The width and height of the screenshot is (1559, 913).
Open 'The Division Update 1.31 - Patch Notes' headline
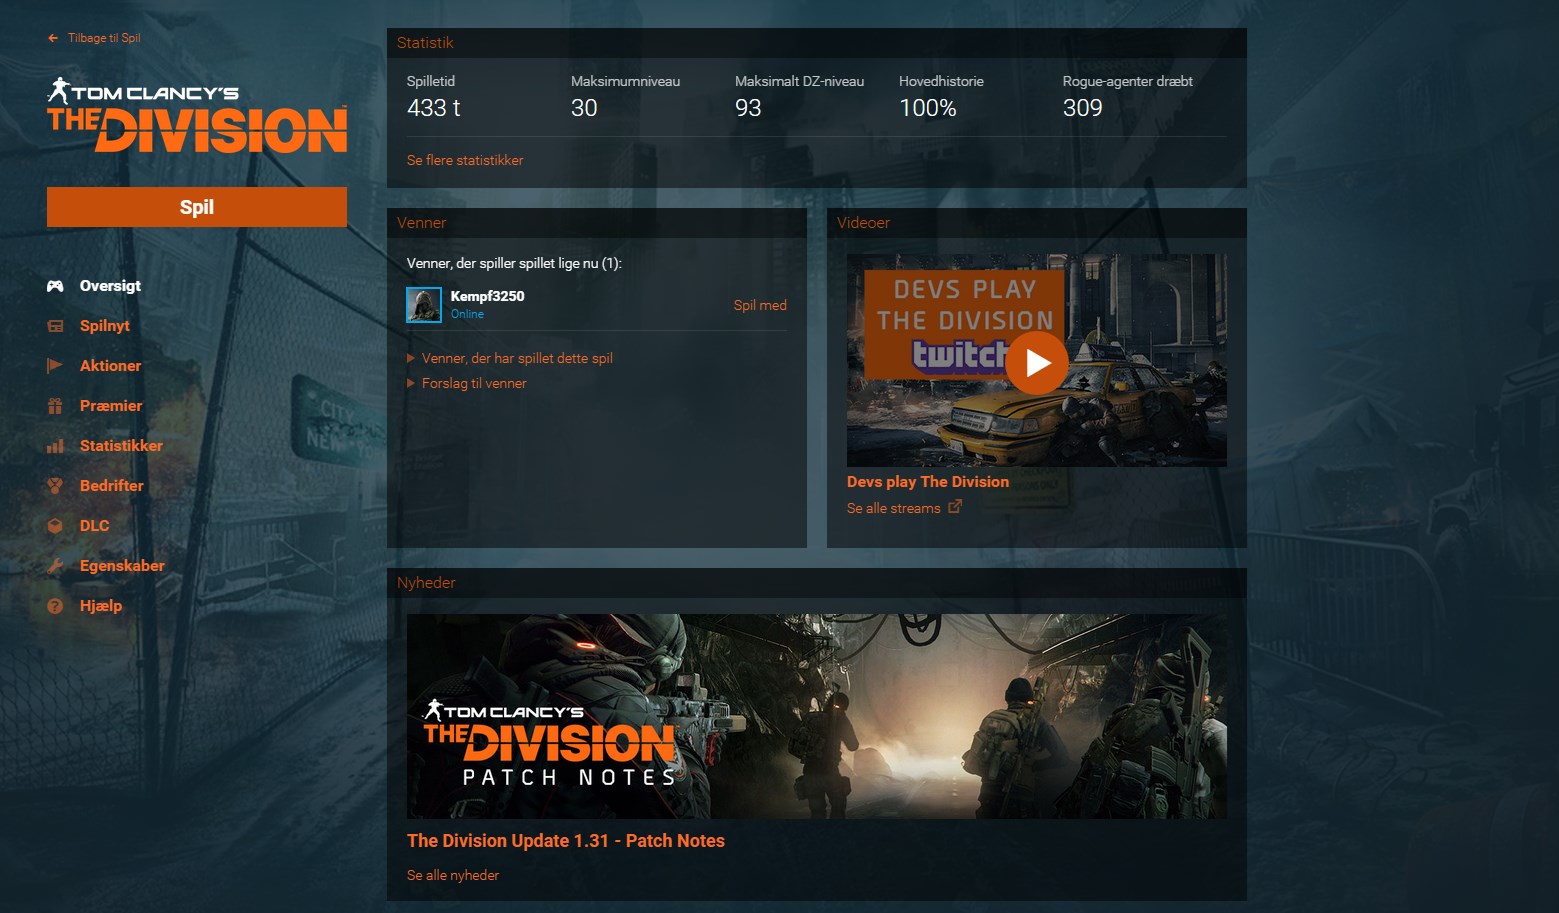[x=566, y=841]
